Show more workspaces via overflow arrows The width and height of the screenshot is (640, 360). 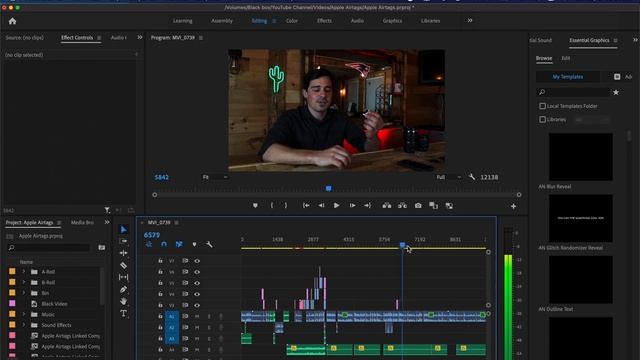click(x=470, y=20)
